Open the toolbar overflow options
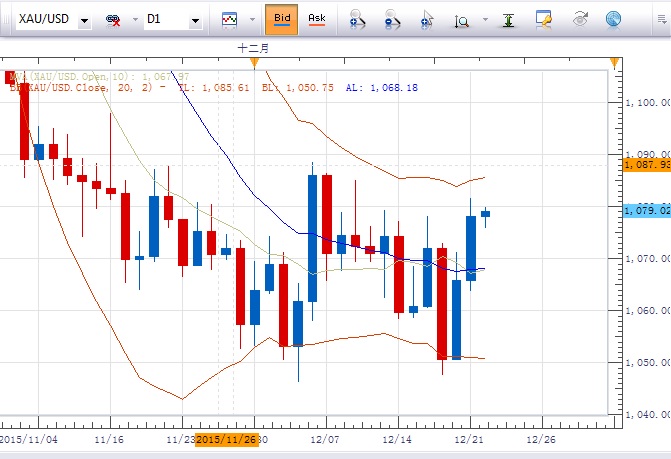 point(662,19)
